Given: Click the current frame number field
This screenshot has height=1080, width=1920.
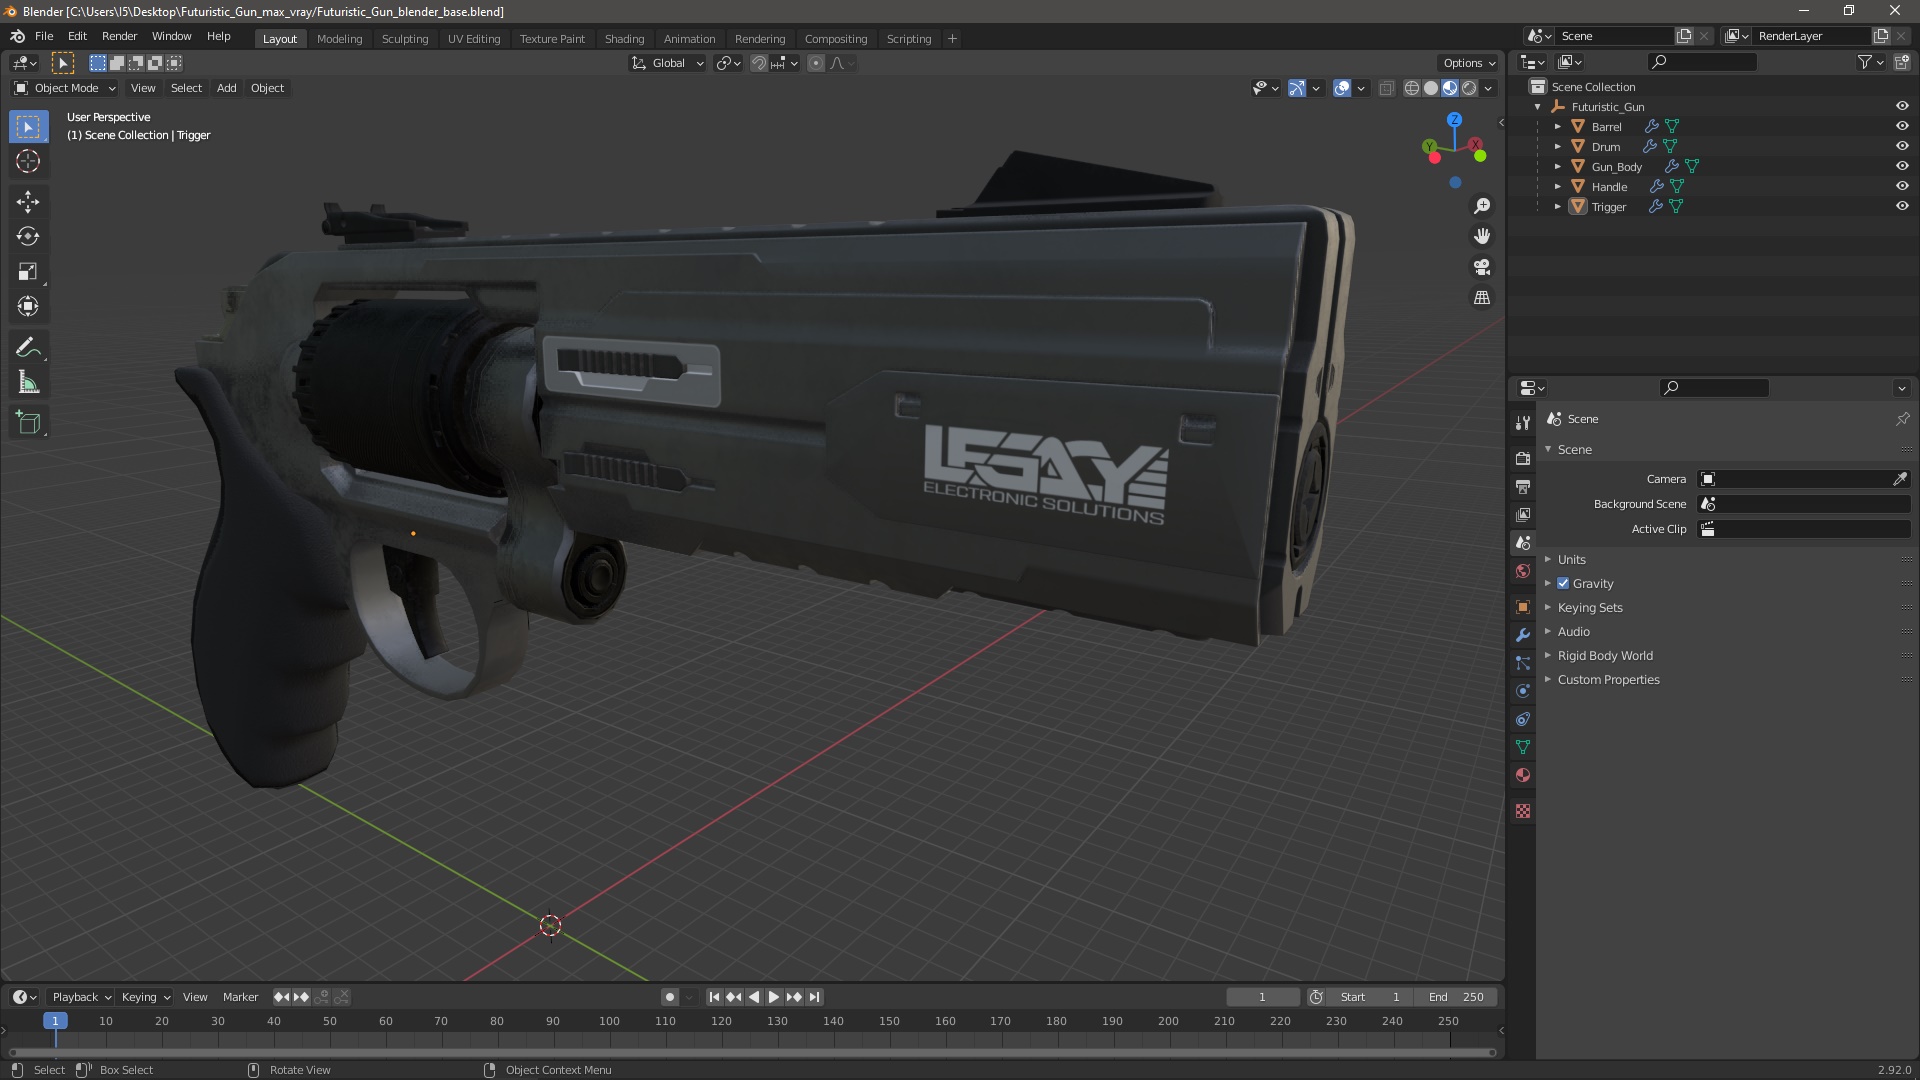Looking at the screenshot, I should tap(1262, 997).
